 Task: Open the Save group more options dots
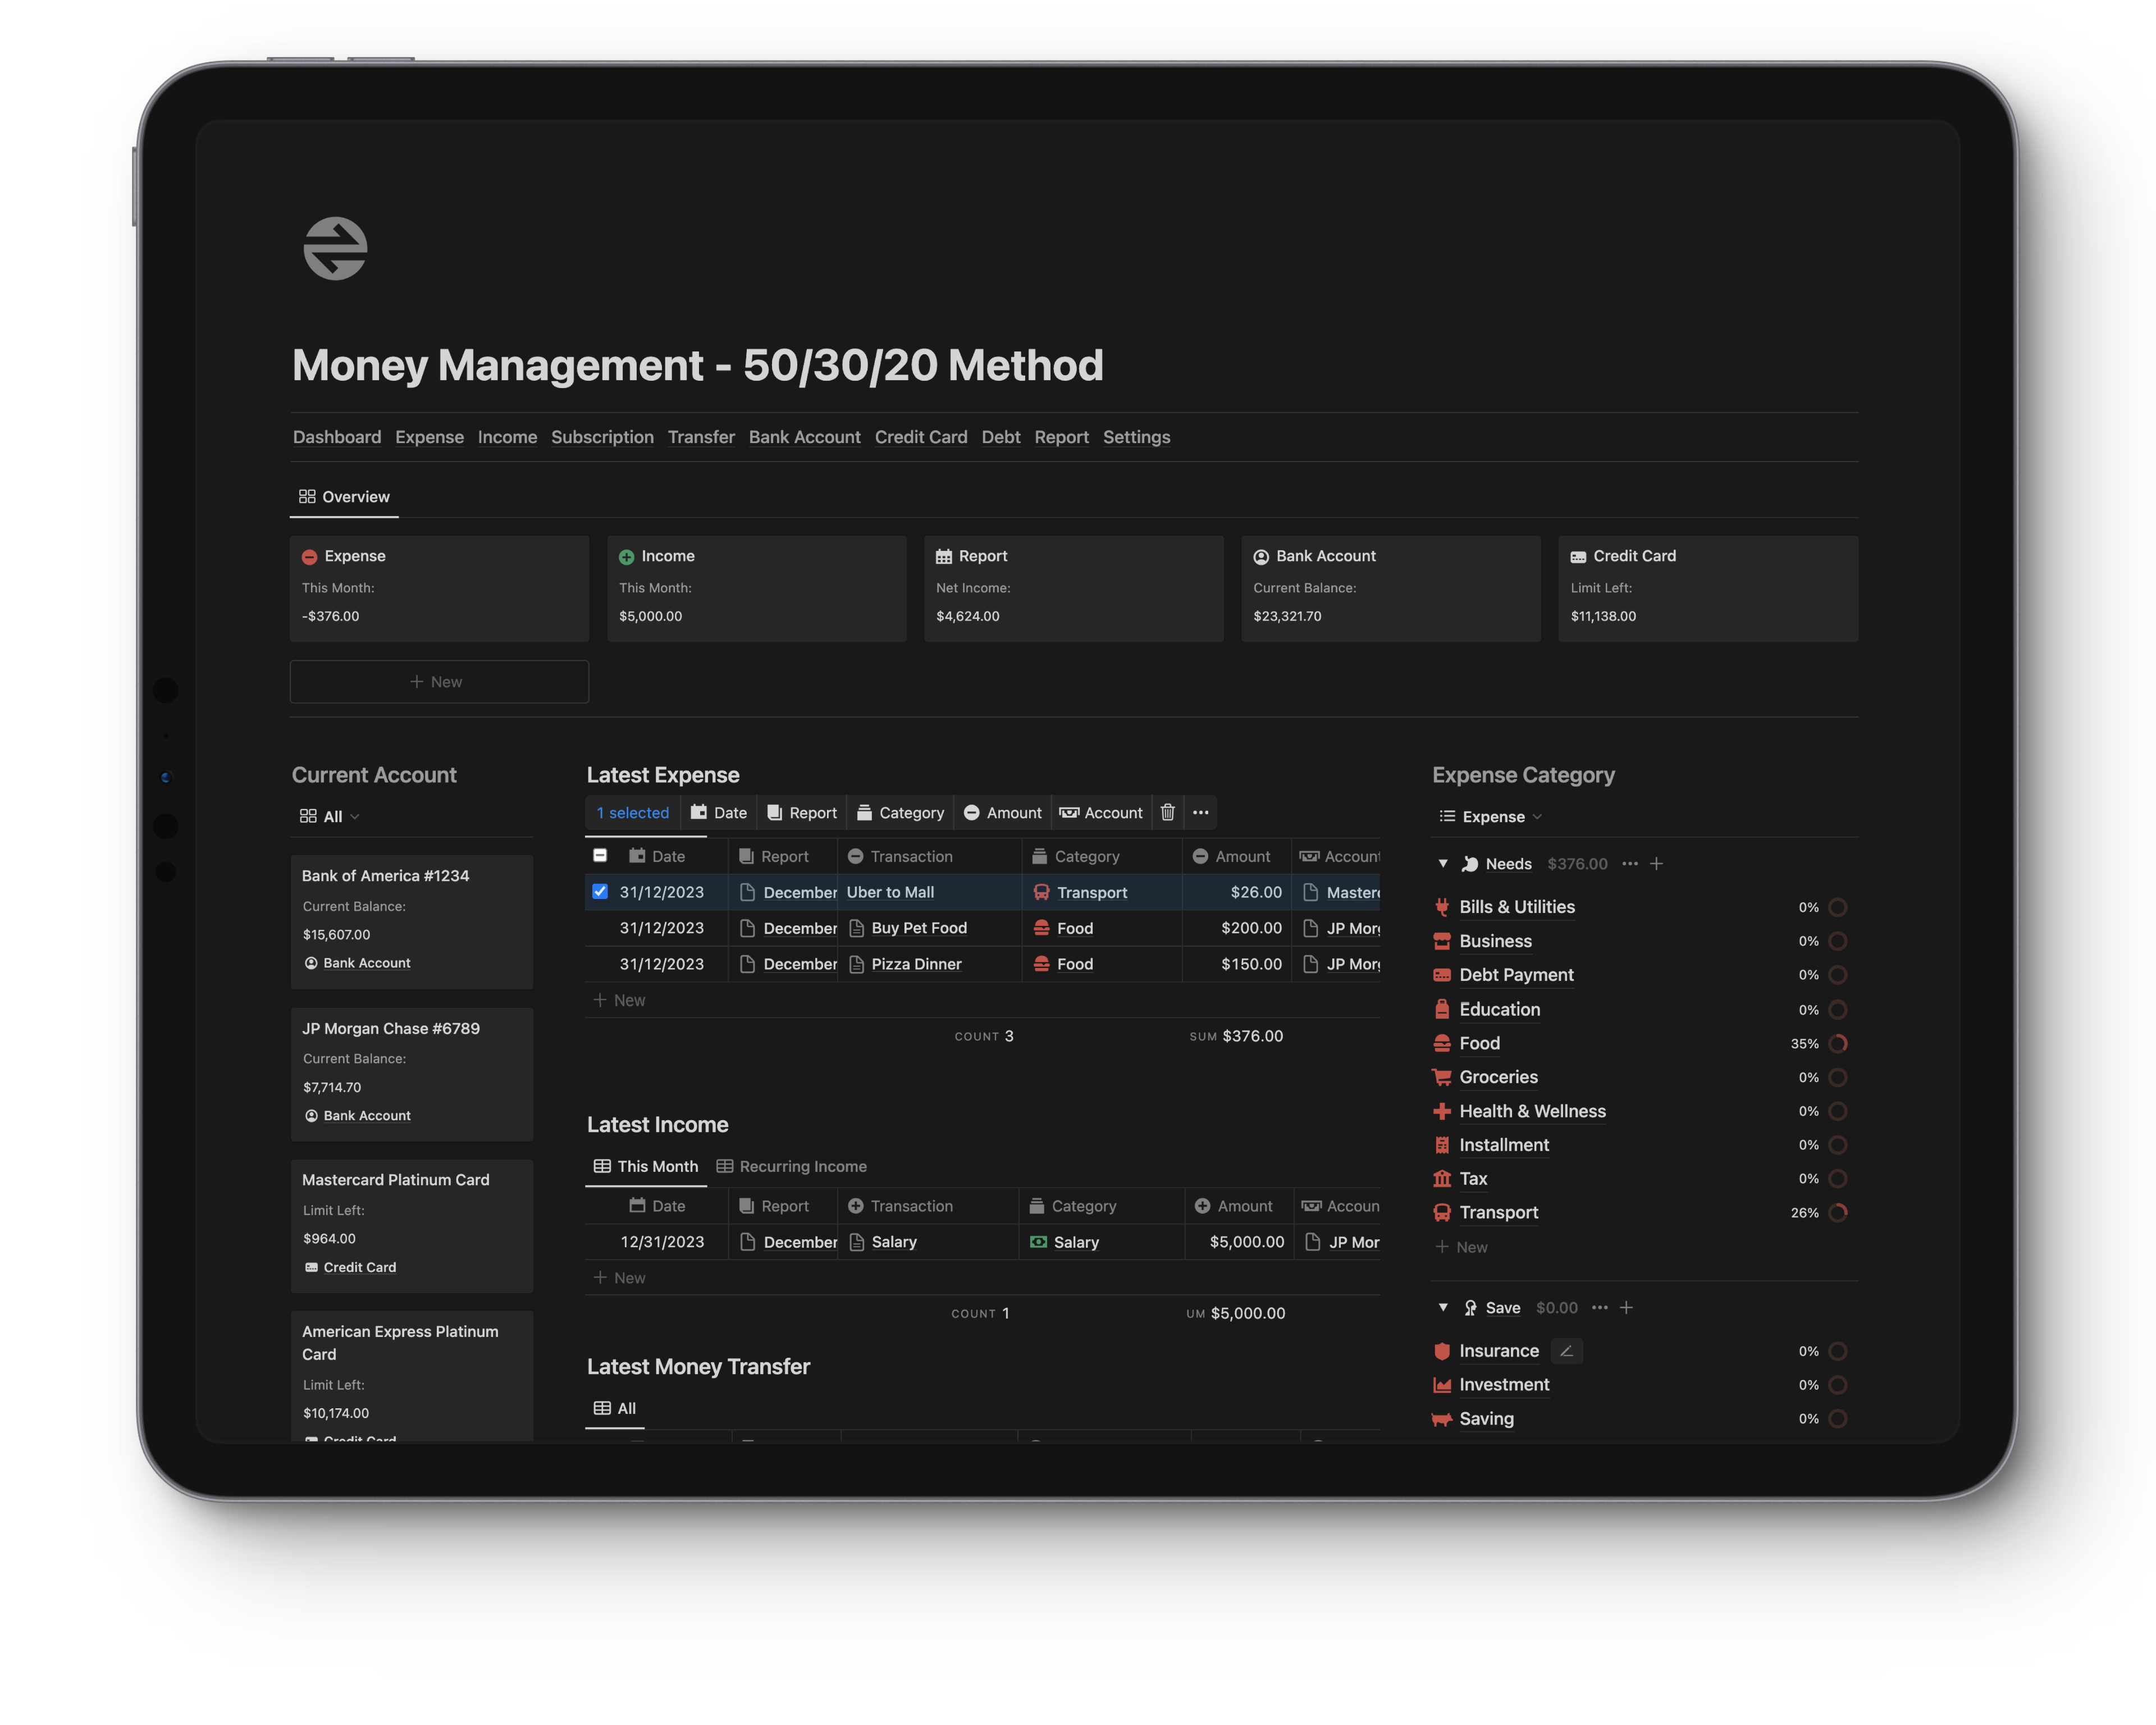click(x=1600, y=1308)
